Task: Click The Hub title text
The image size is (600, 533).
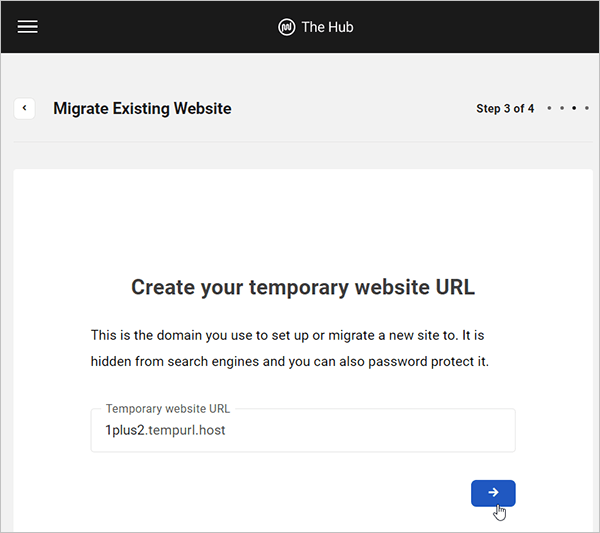Action: (x=328, y=27)
